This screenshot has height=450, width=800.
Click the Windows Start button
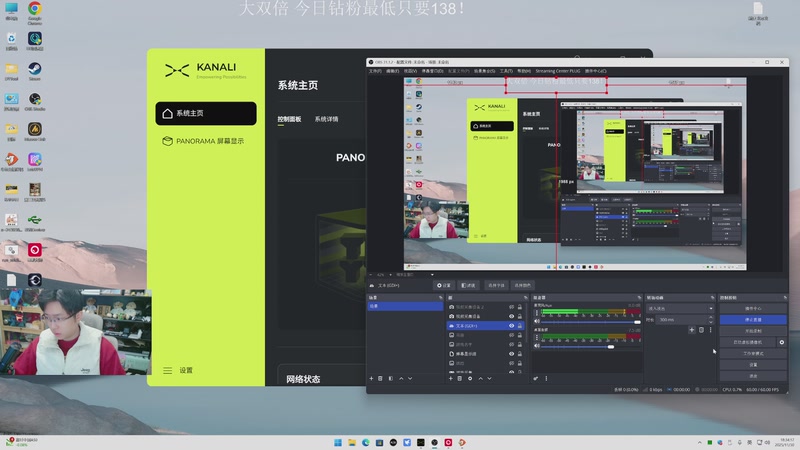(x=338, y=442)
